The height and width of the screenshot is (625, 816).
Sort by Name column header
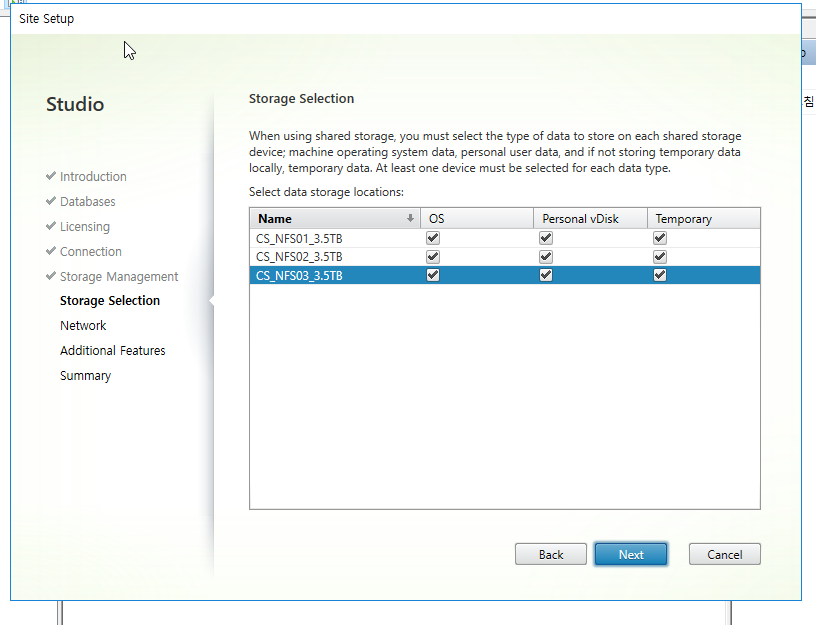click(x=335, y=219)
